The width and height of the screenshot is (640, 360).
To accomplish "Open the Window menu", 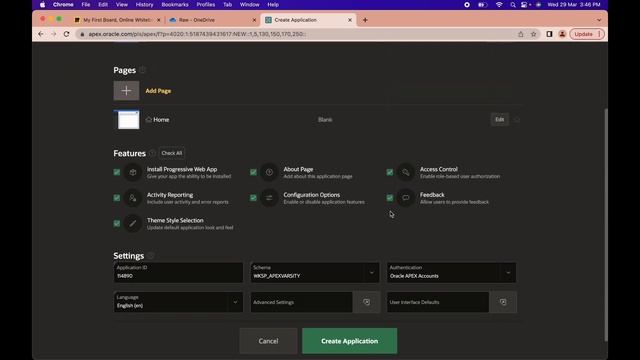I will [249, 4].
